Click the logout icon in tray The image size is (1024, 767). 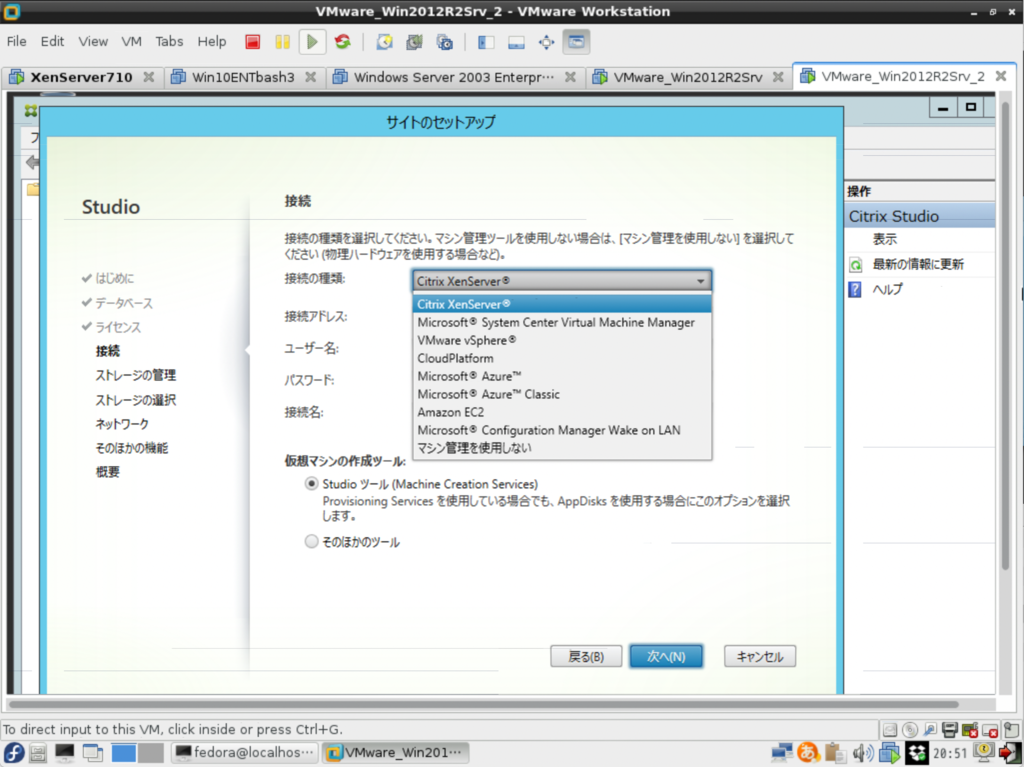click(x=1010, y=753)
